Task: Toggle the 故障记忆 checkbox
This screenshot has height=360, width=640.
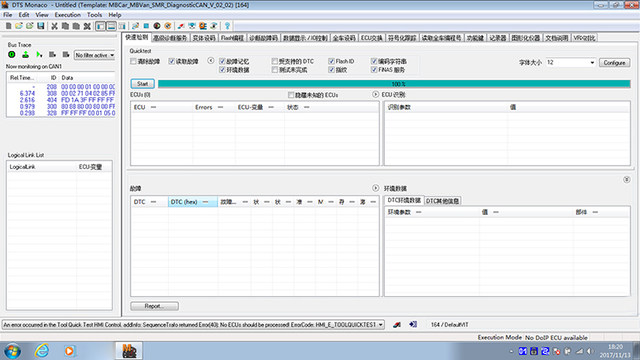Action: 222,61
